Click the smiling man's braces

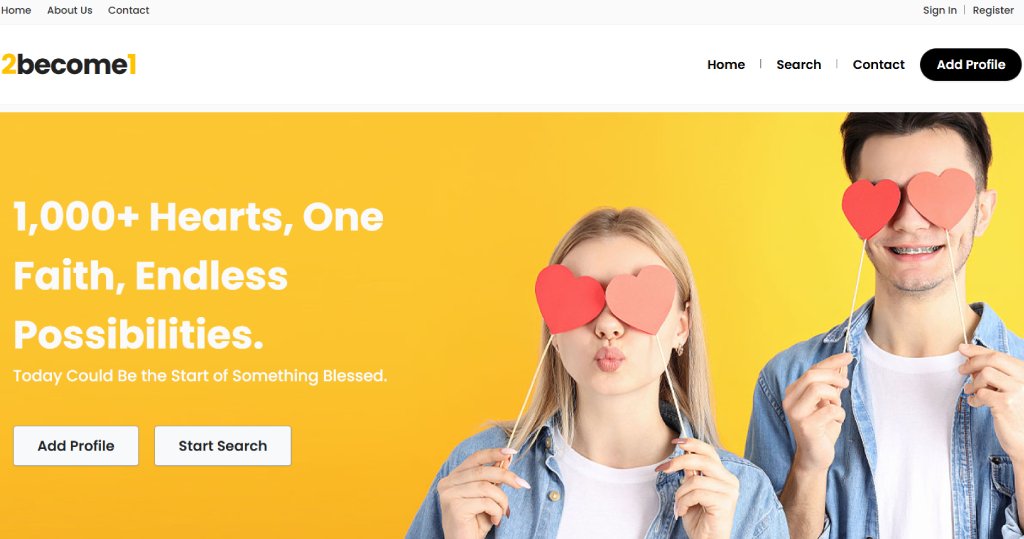coord(918,250)
